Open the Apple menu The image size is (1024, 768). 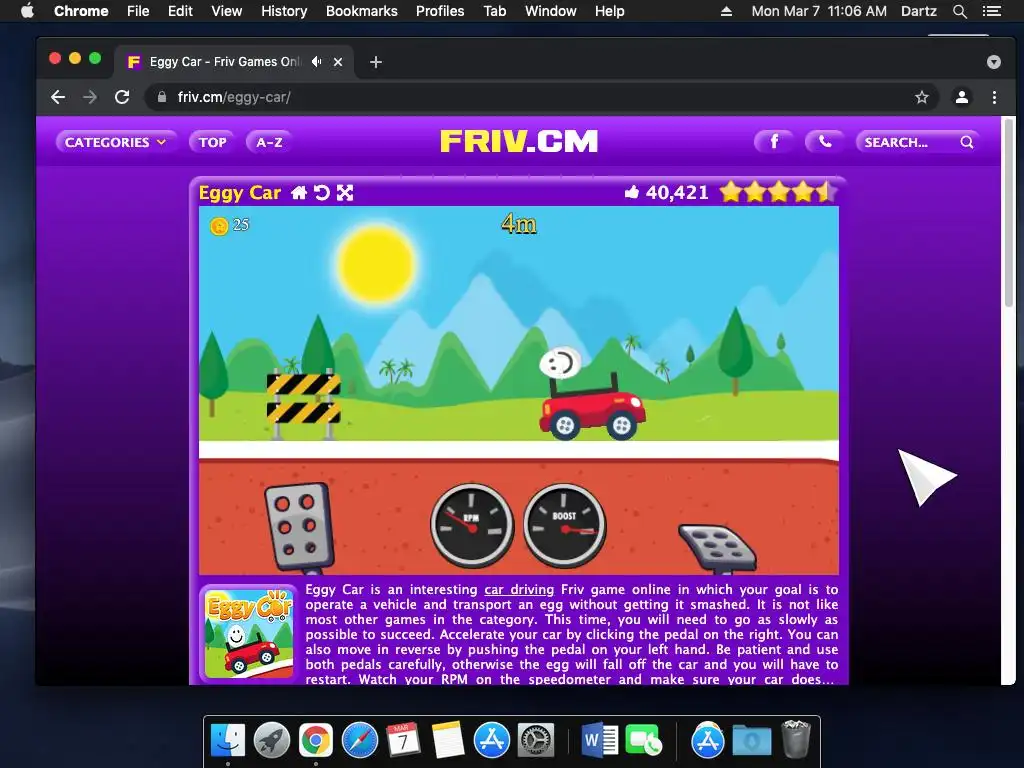coord(27,11)
